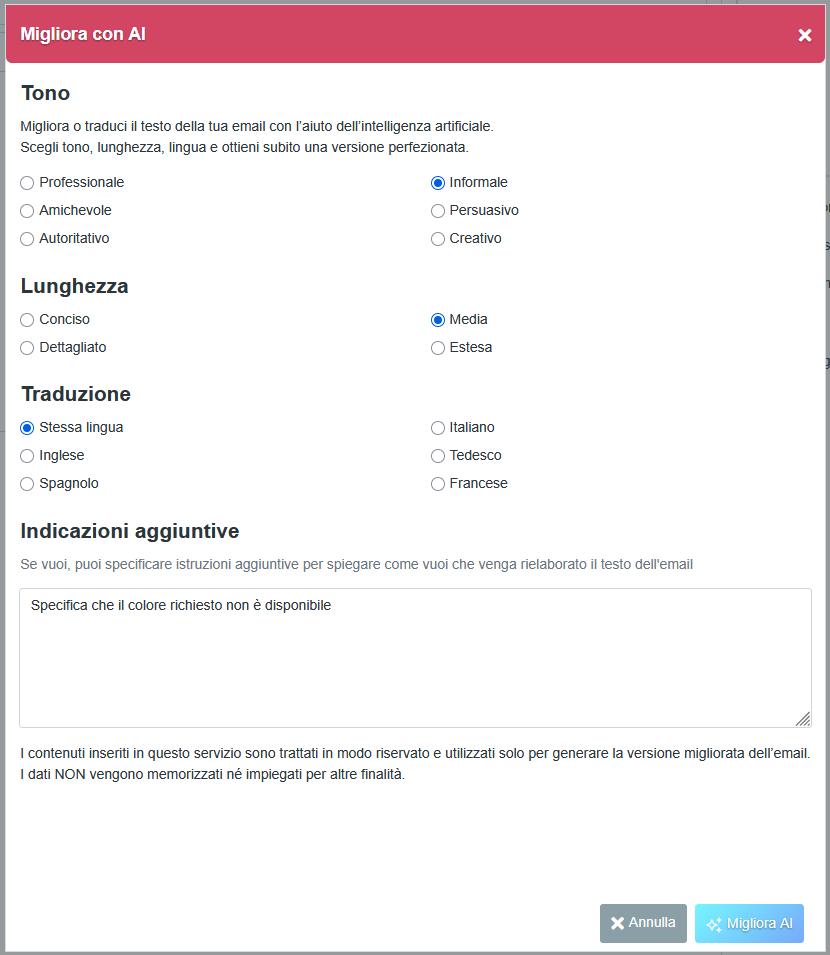This screenshot has height=955, width=830.
Task: Set length to Conciso
Action: [26, 319]
